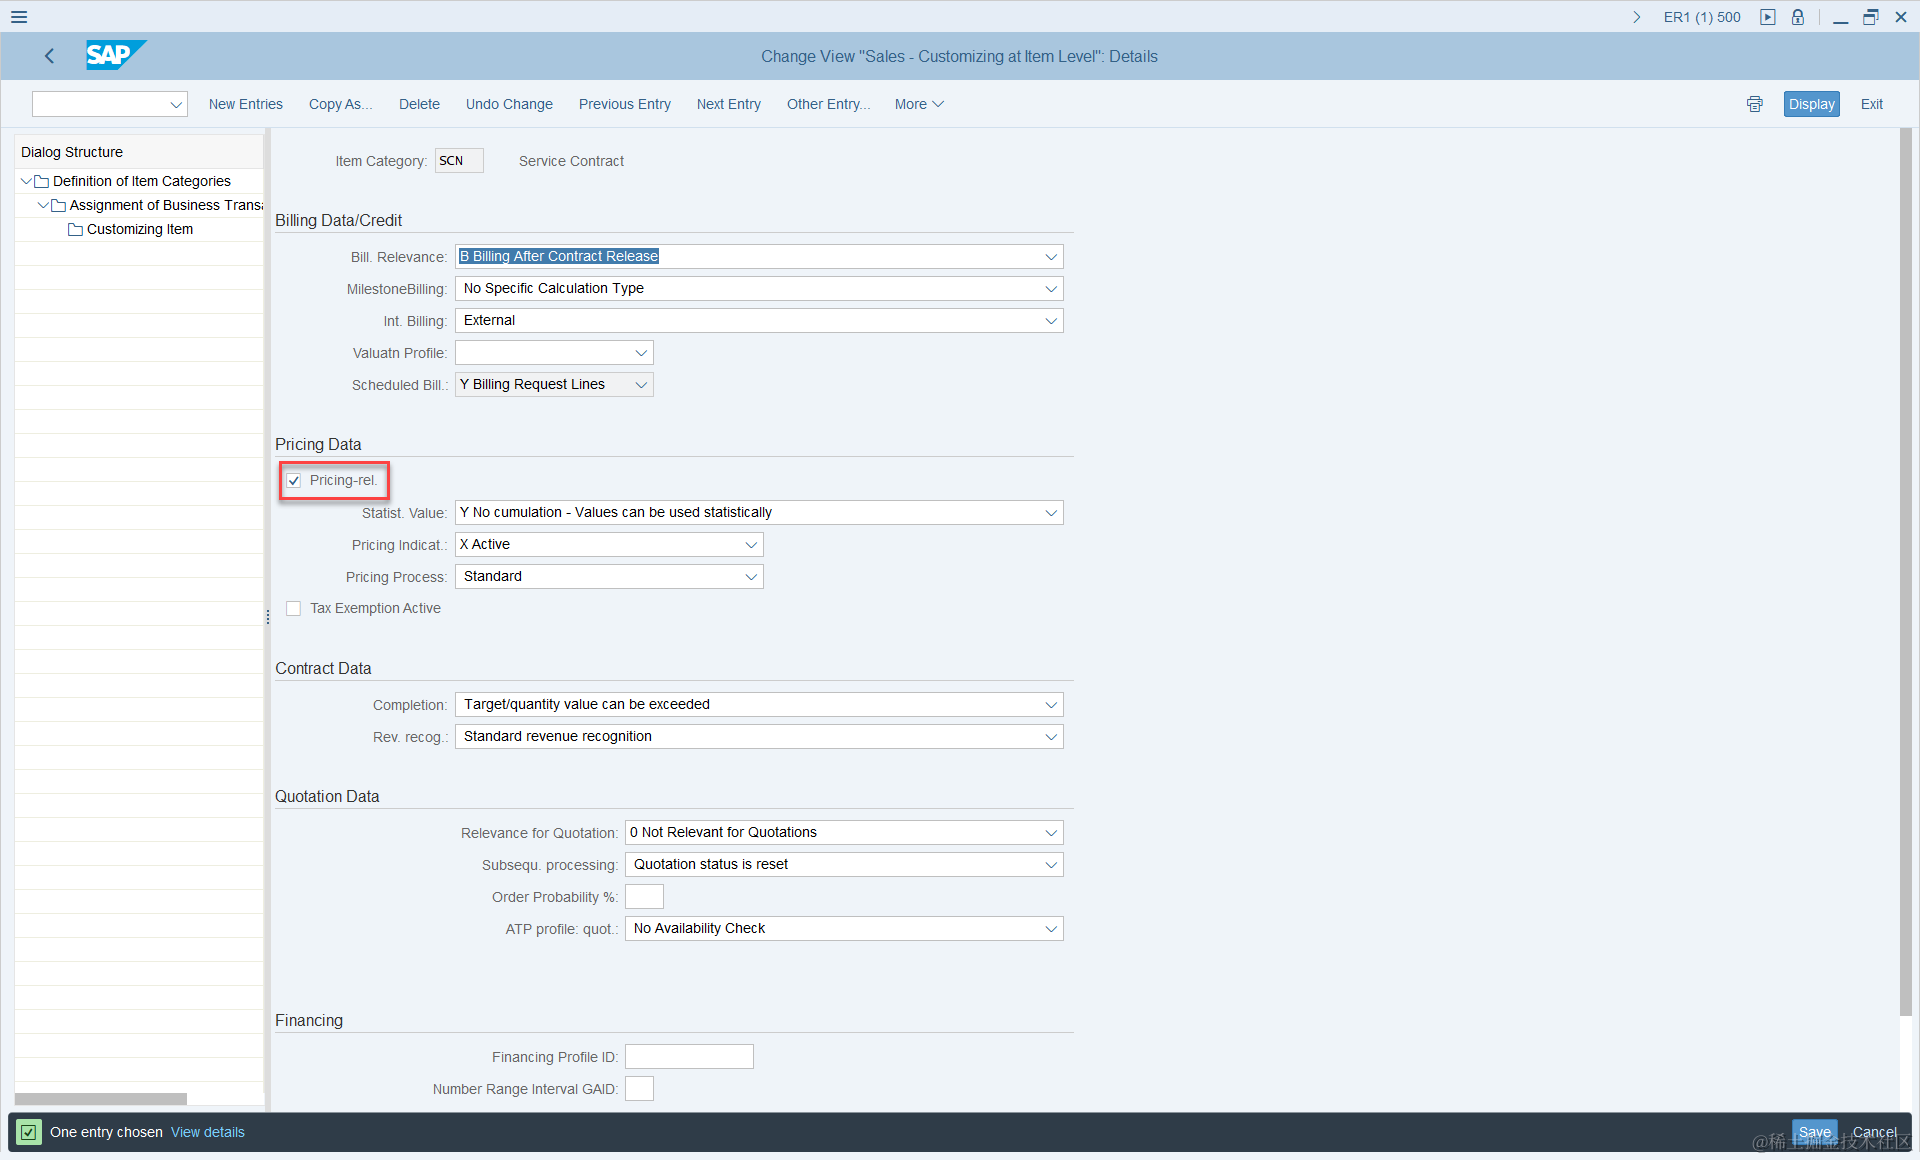The height and width of the screenshot is (1160, 1920).
Task: Open the Pricing Indicat. dropdown
Action: click(751, 545)
